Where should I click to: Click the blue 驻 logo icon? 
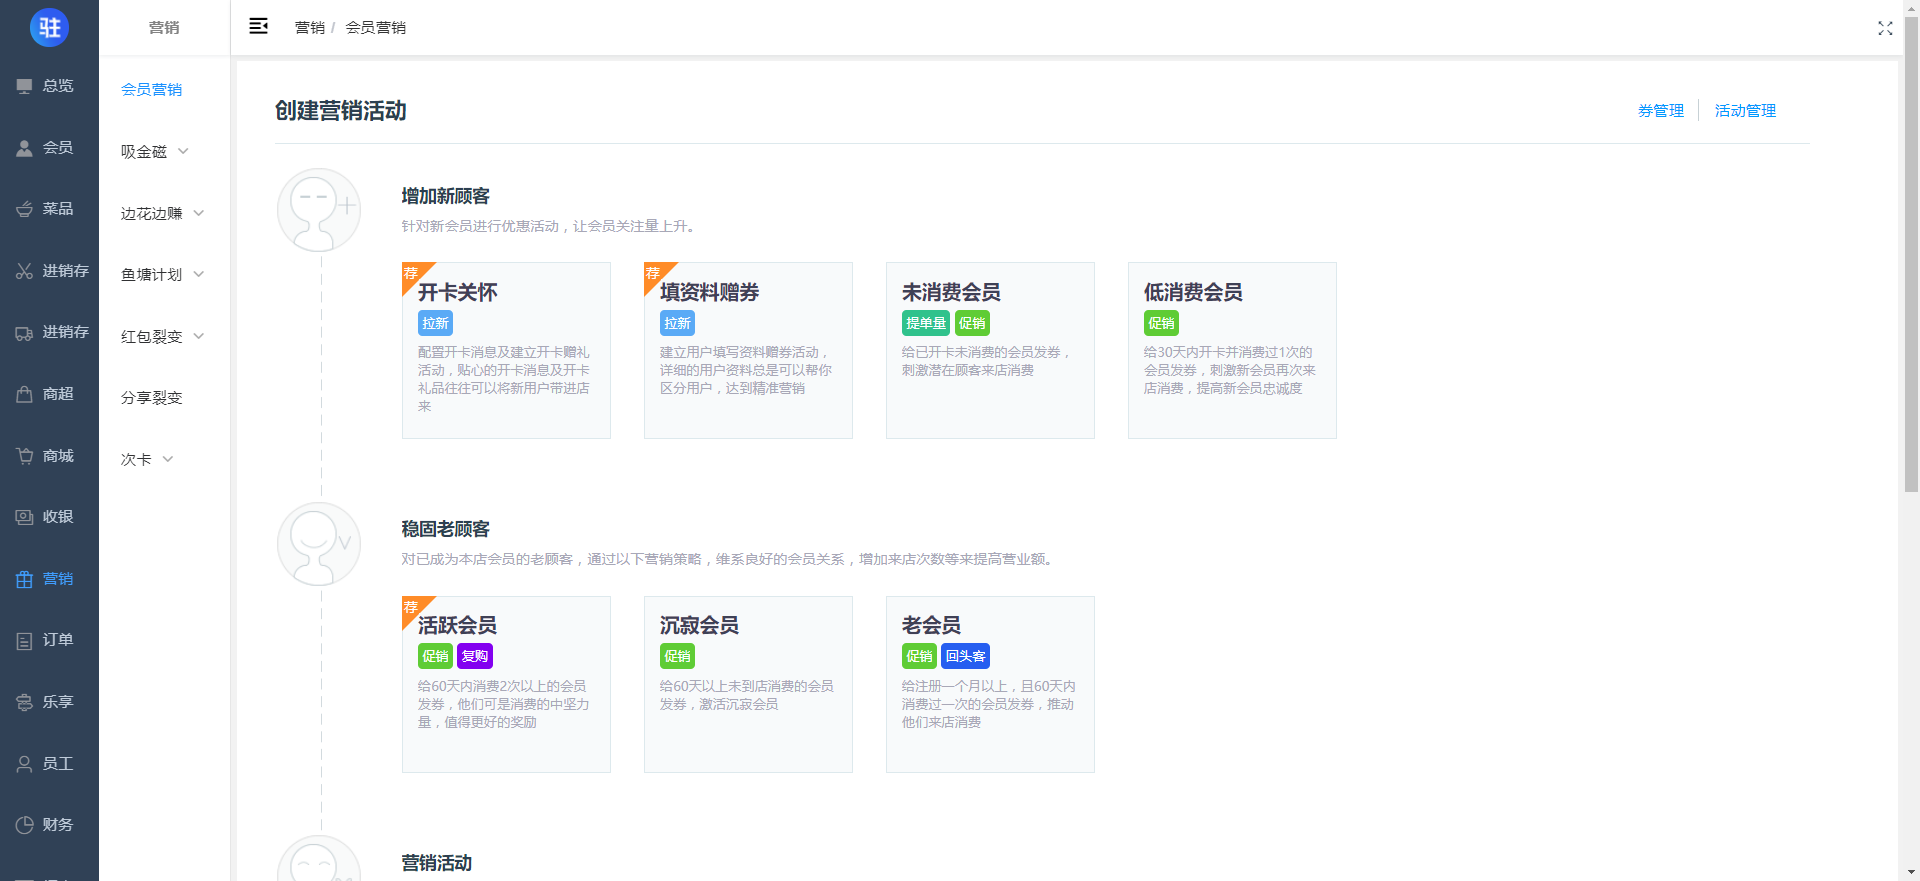click(49, 27)
